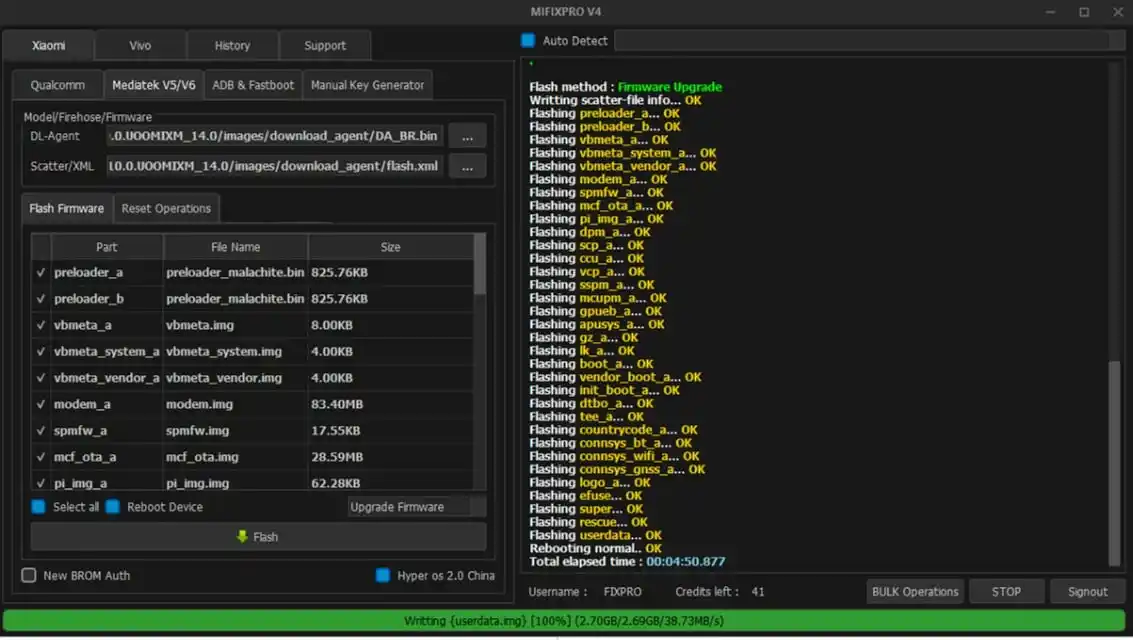Open the Support tab

click(x=324, y=45)
